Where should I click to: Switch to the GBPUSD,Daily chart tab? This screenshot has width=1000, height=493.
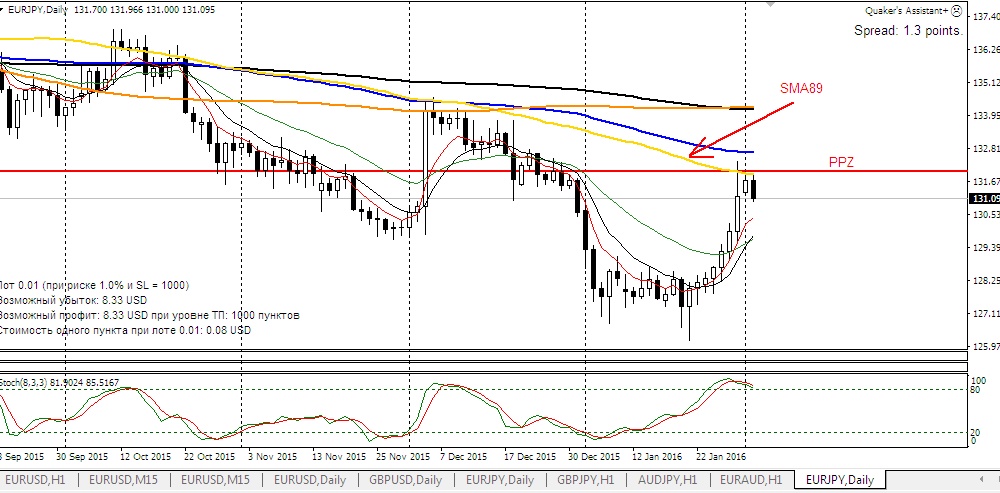[x=405, y=480]
